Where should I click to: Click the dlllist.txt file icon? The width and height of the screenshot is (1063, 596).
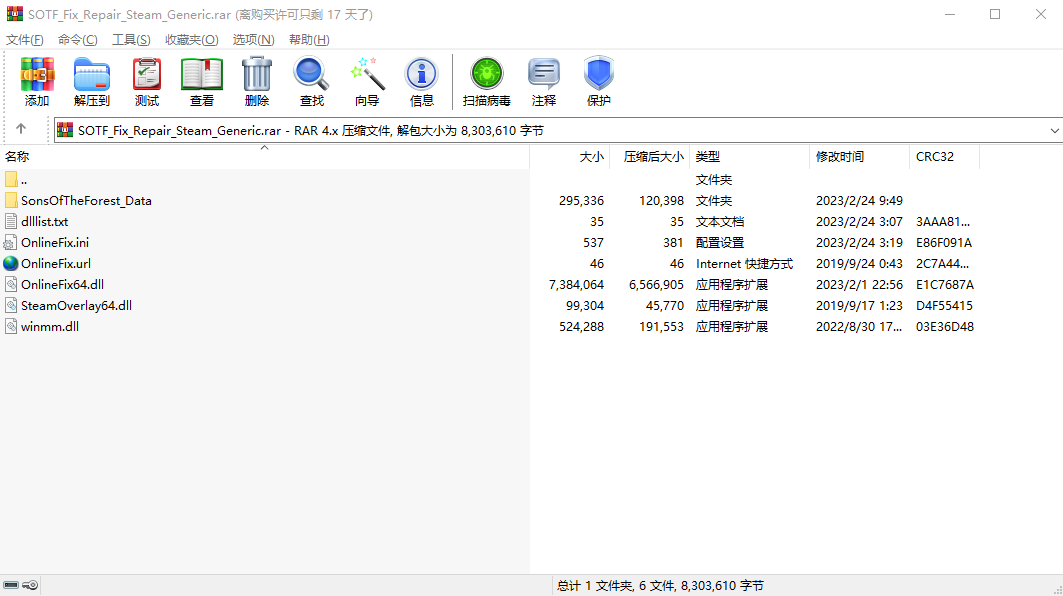click(11, 221)
